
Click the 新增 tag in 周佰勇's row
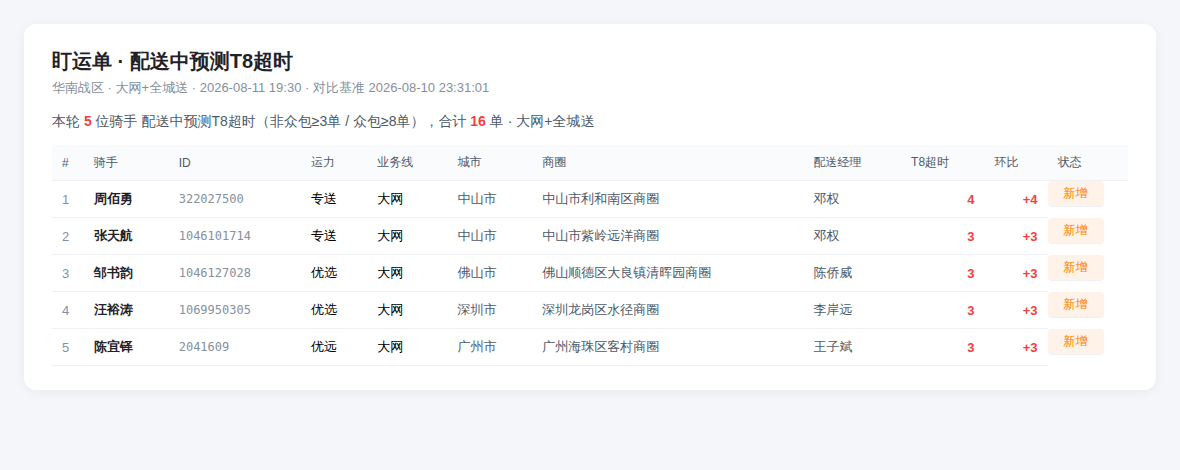(1075, 193)
